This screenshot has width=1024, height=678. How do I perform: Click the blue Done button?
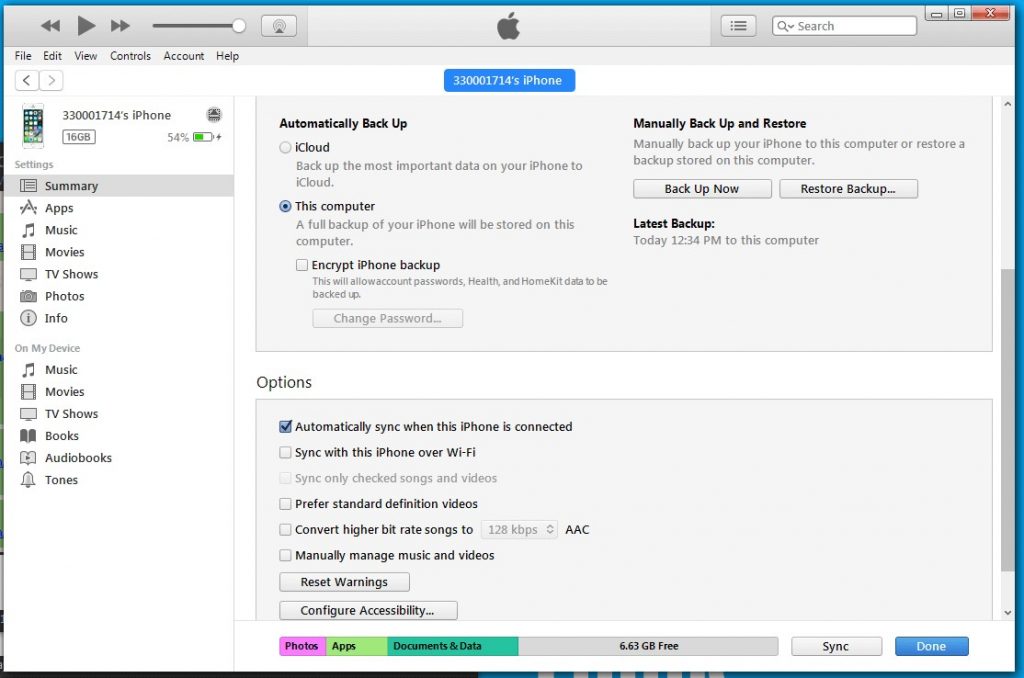pyautogui.click(x=931, y=647)
